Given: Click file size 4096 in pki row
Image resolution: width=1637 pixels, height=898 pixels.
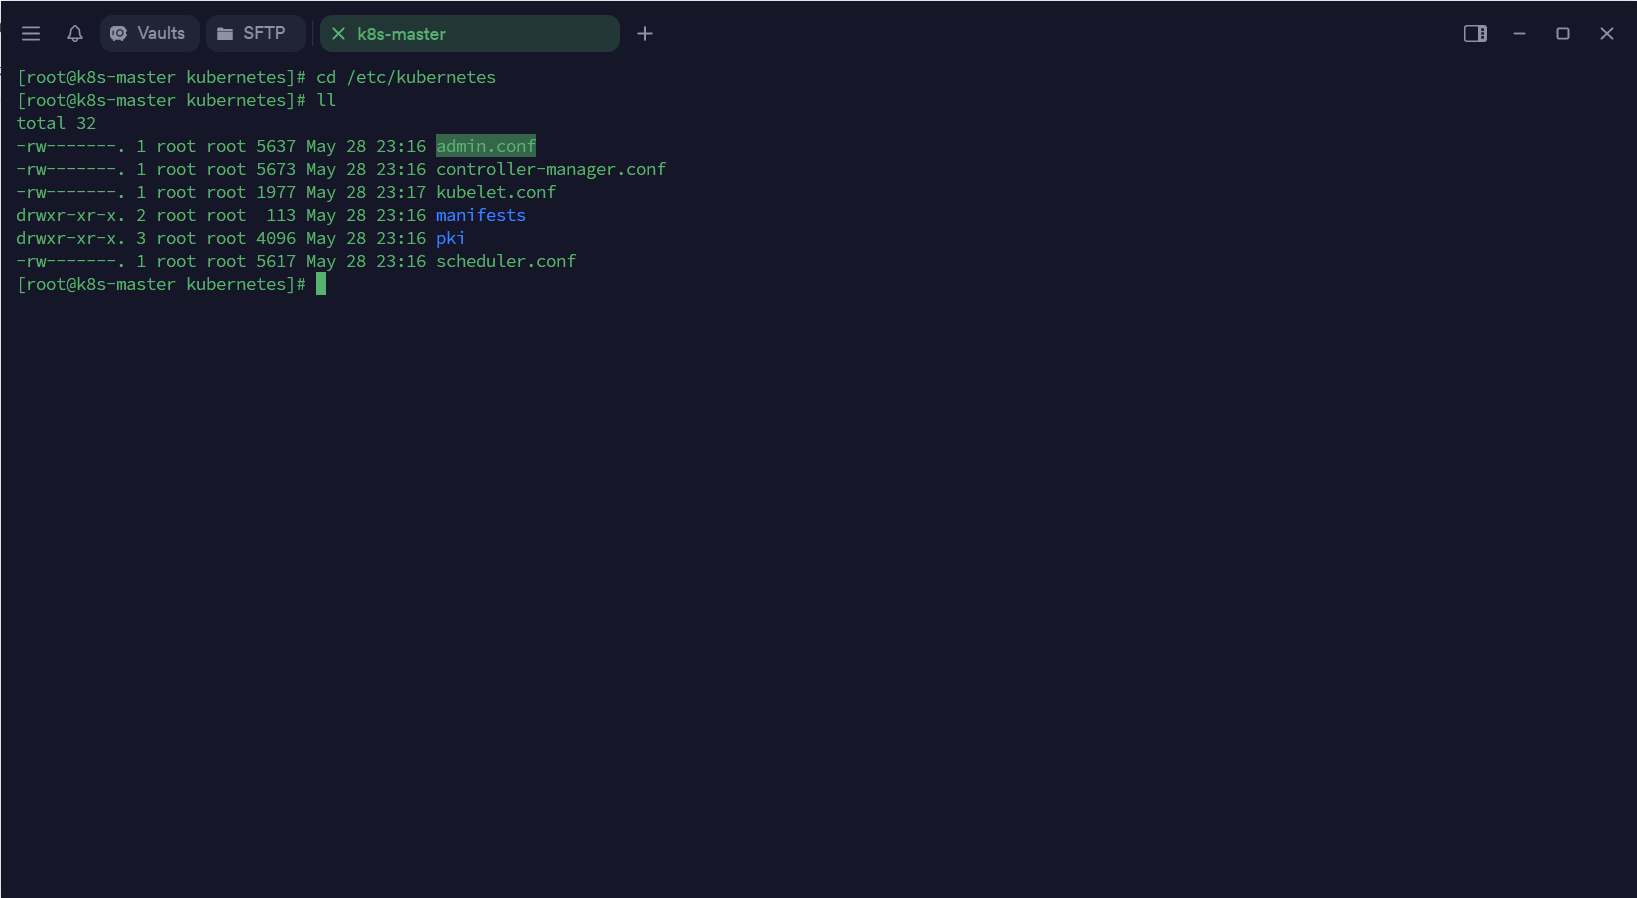Looking at the screenshot, I should pos(276,238).
